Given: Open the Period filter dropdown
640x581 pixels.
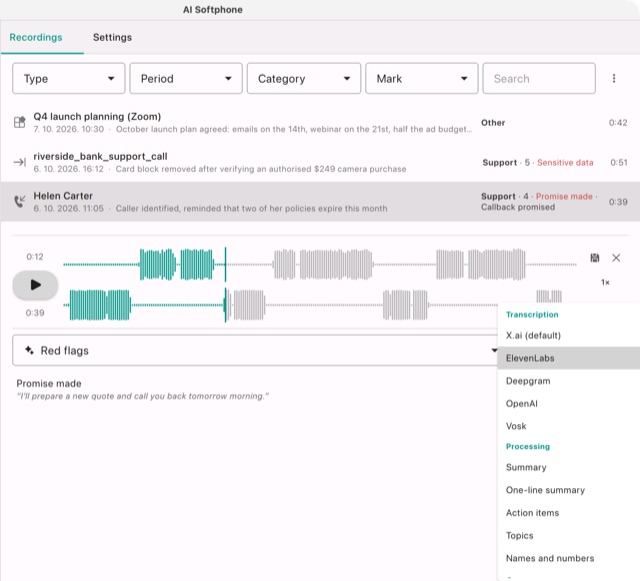Looking at the screenshot, I should (x=186, y=78).
